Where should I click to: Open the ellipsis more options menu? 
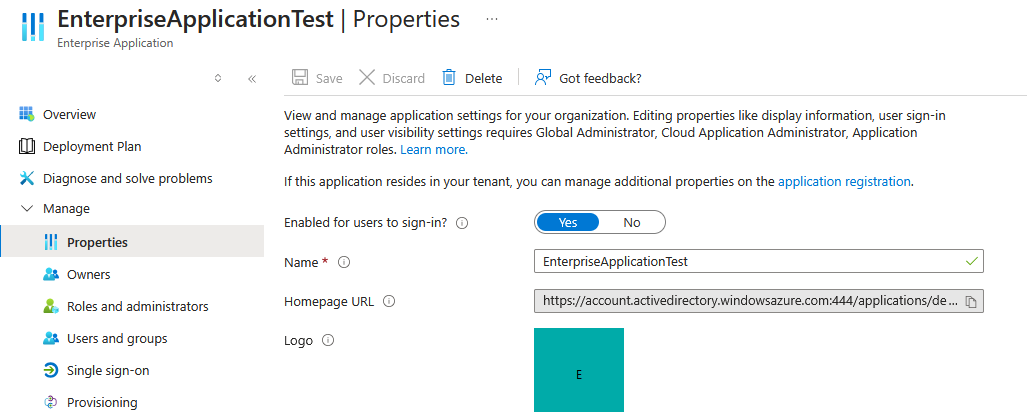click(x=492, y=20)
